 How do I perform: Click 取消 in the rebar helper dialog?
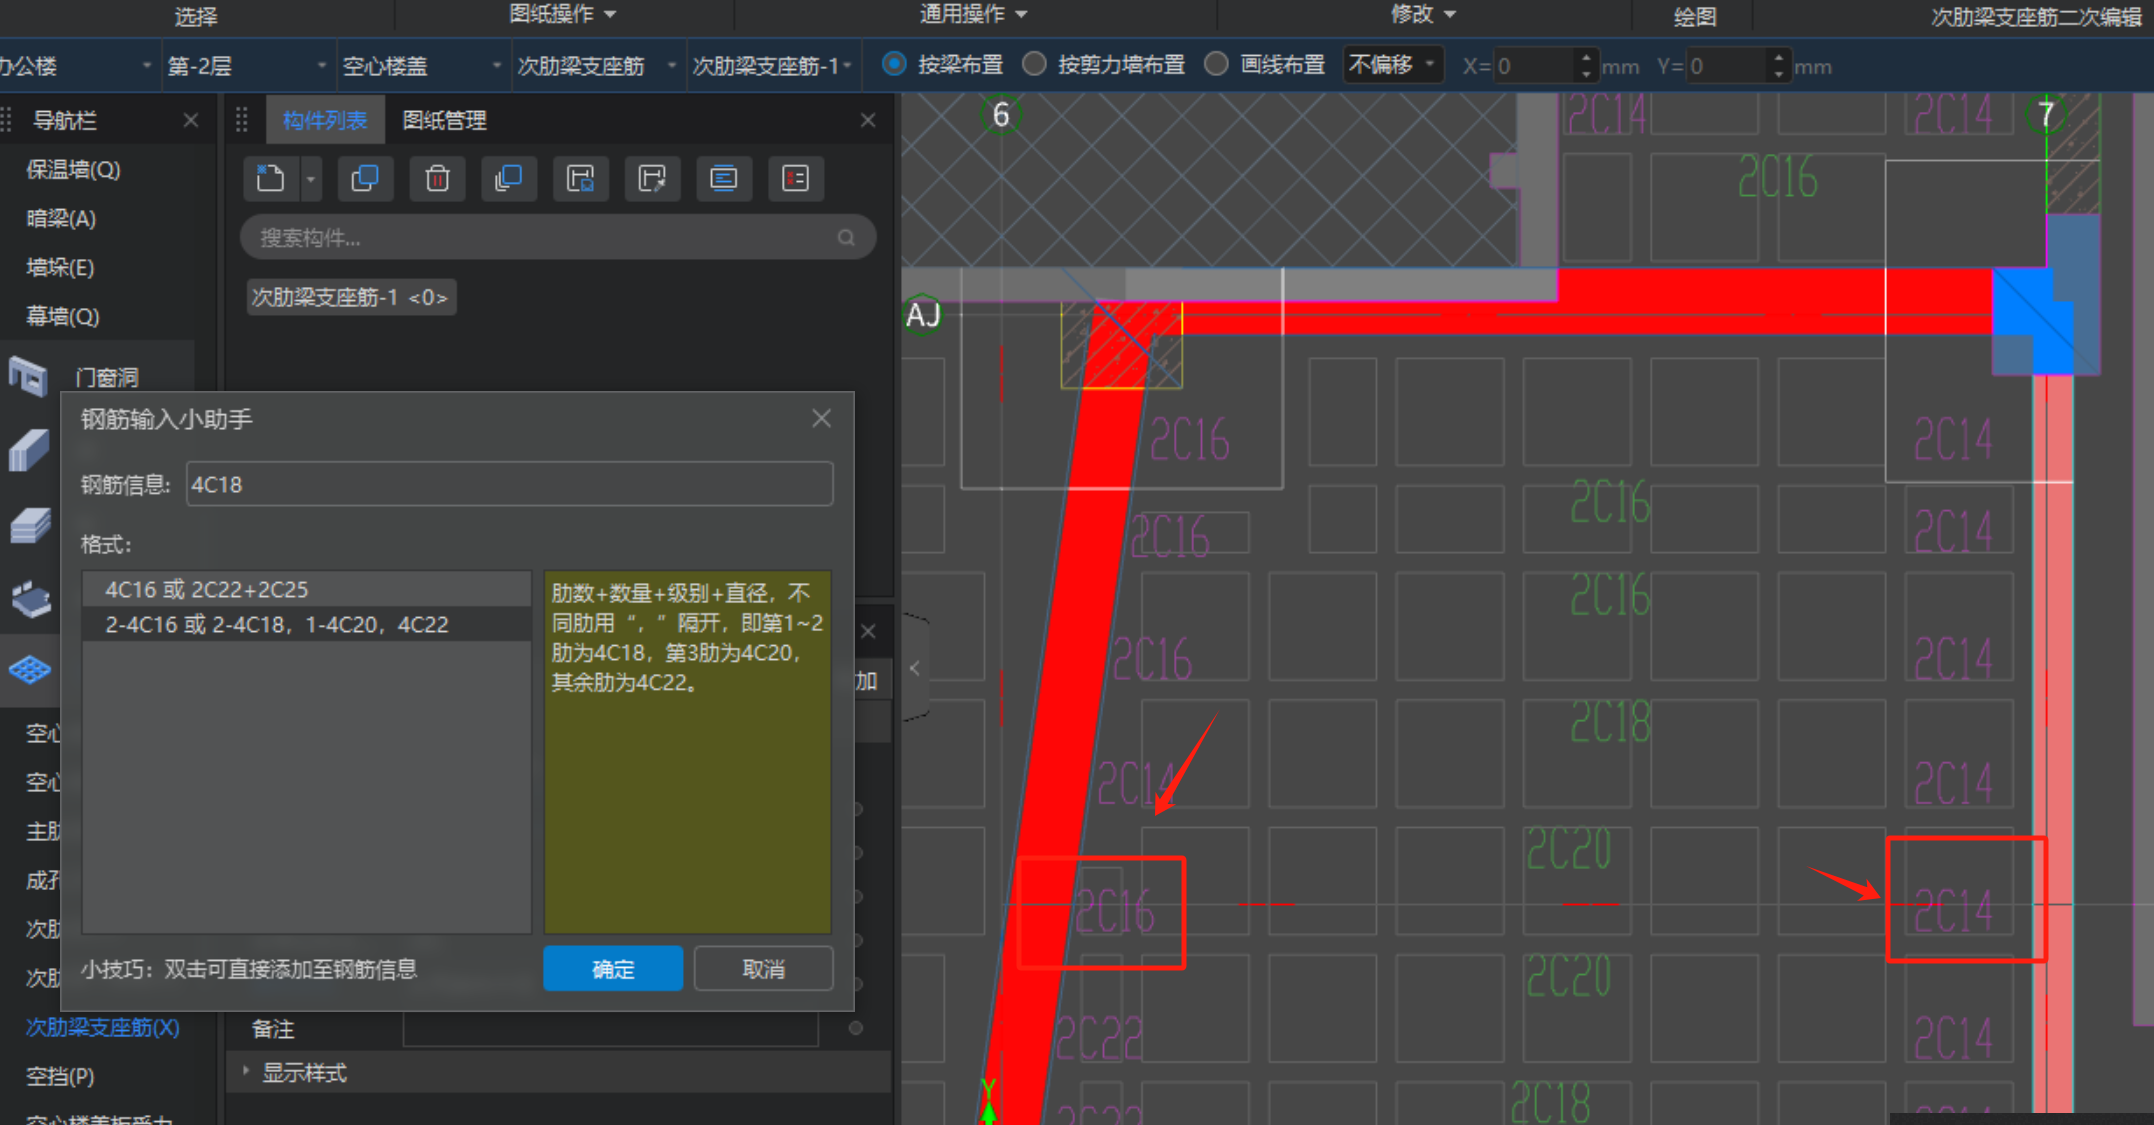(x=763, y=969)
